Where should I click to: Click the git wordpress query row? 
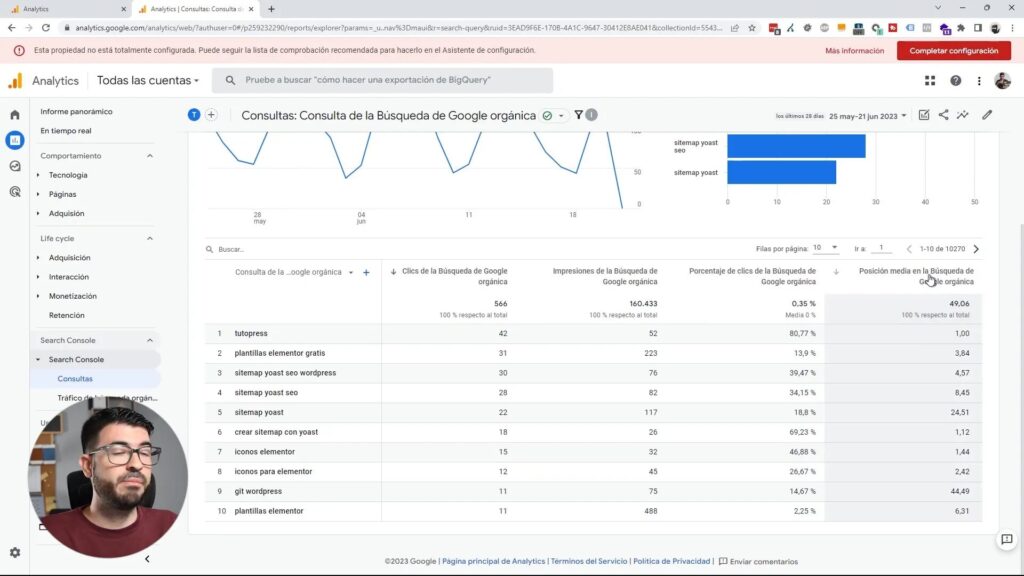(x=258, y=492)
